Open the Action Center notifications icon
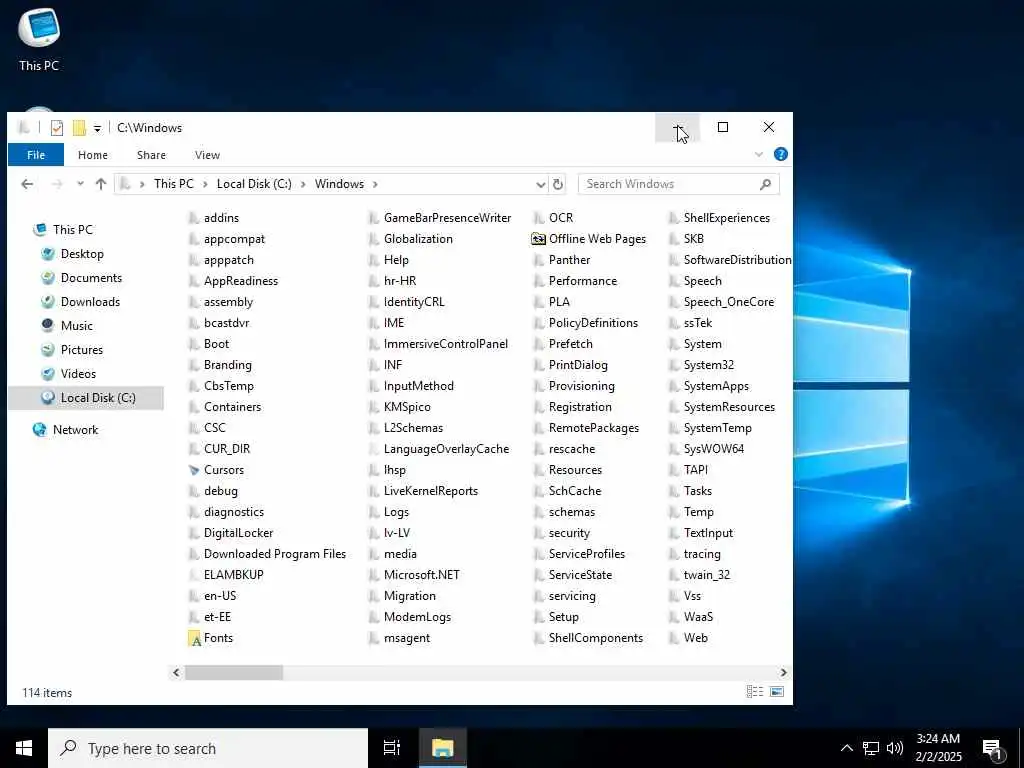 [x=993, y=750]
